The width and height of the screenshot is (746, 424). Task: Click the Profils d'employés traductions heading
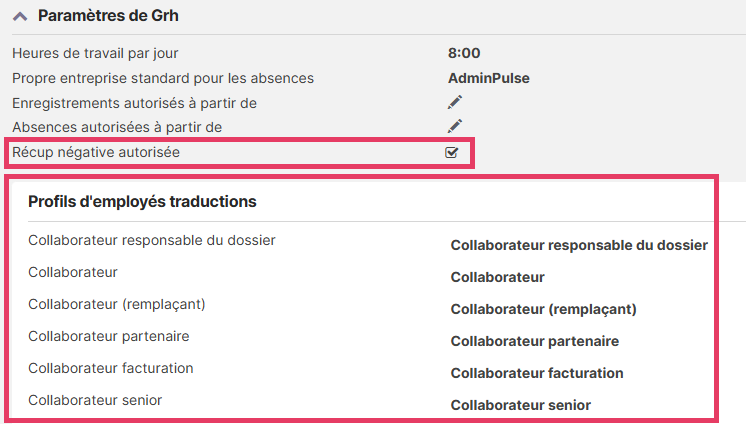pos(142,202)
